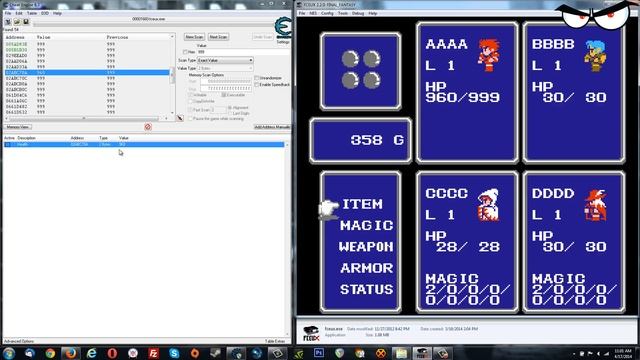
Task: Open the Debug menu in FCEUX
Action: [358, 13]
